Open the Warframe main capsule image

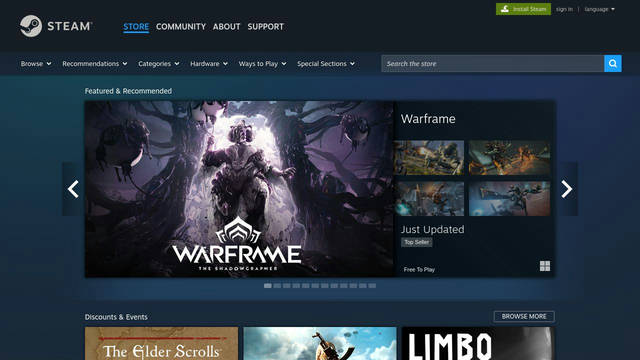(239, 189)
